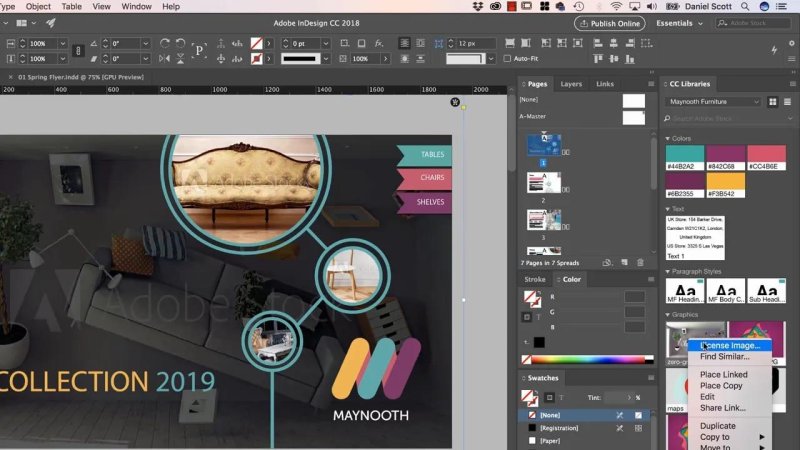The image size is (800, 450).
Task: Click the macOS Spotlight search icon
Action: (x=745, y=7)
